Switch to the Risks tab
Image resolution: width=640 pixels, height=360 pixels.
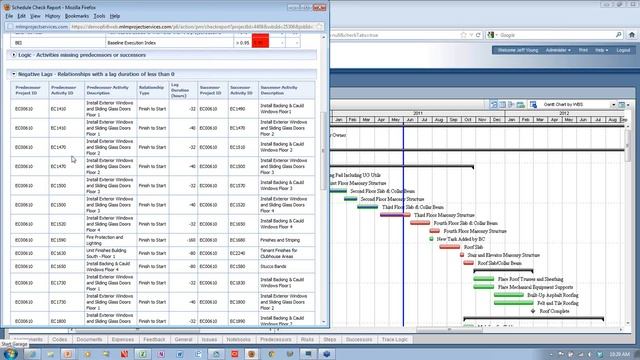(x=307, y=339)
